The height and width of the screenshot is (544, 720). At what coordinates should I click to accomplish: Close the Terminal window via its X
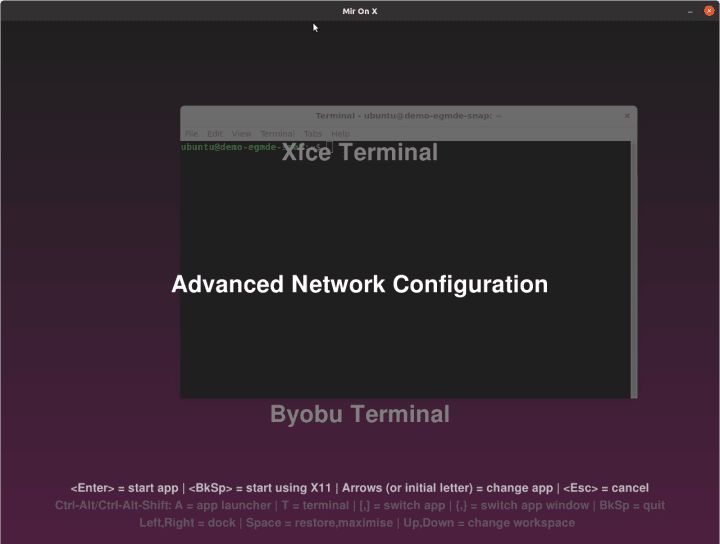pos(627,116)
